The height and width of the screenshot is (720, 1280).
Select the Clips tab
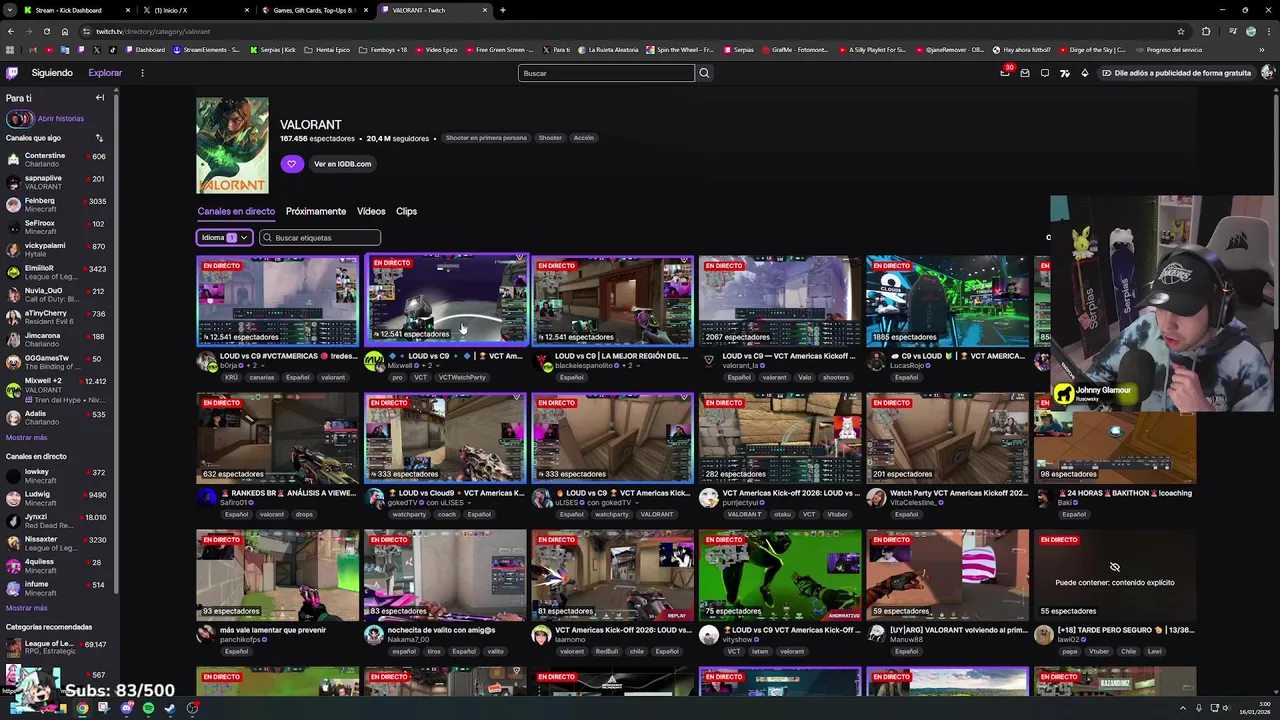[406, 211]
